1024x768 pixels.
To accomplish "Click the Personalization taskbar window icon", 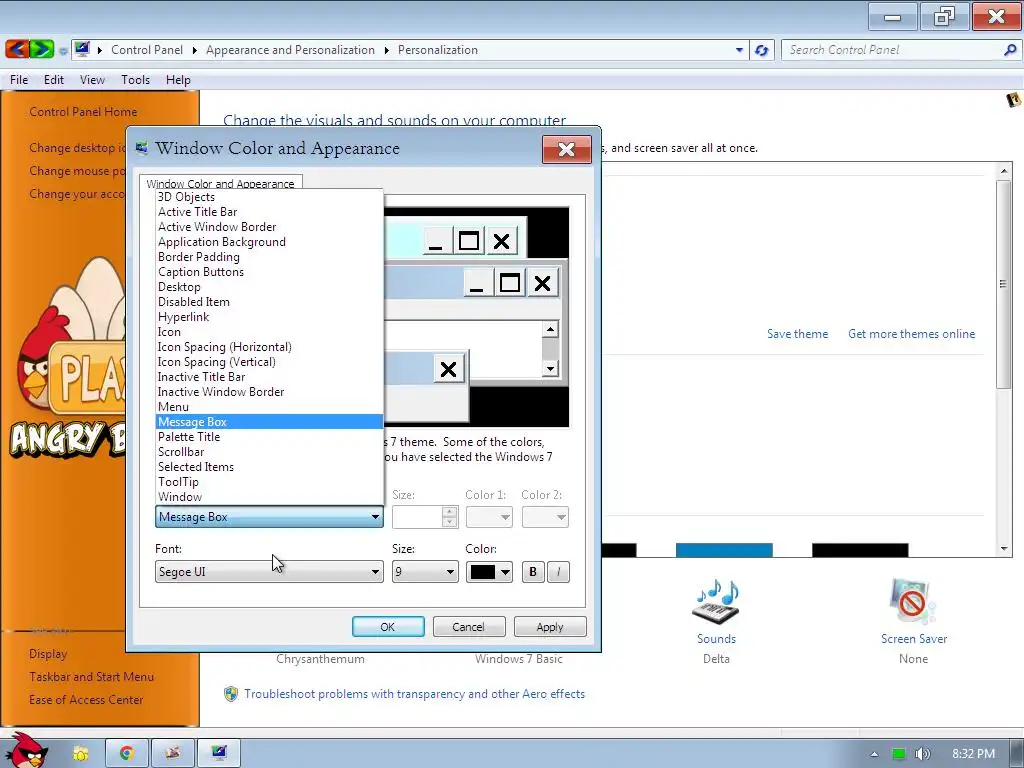I will [x=219, y=753].
